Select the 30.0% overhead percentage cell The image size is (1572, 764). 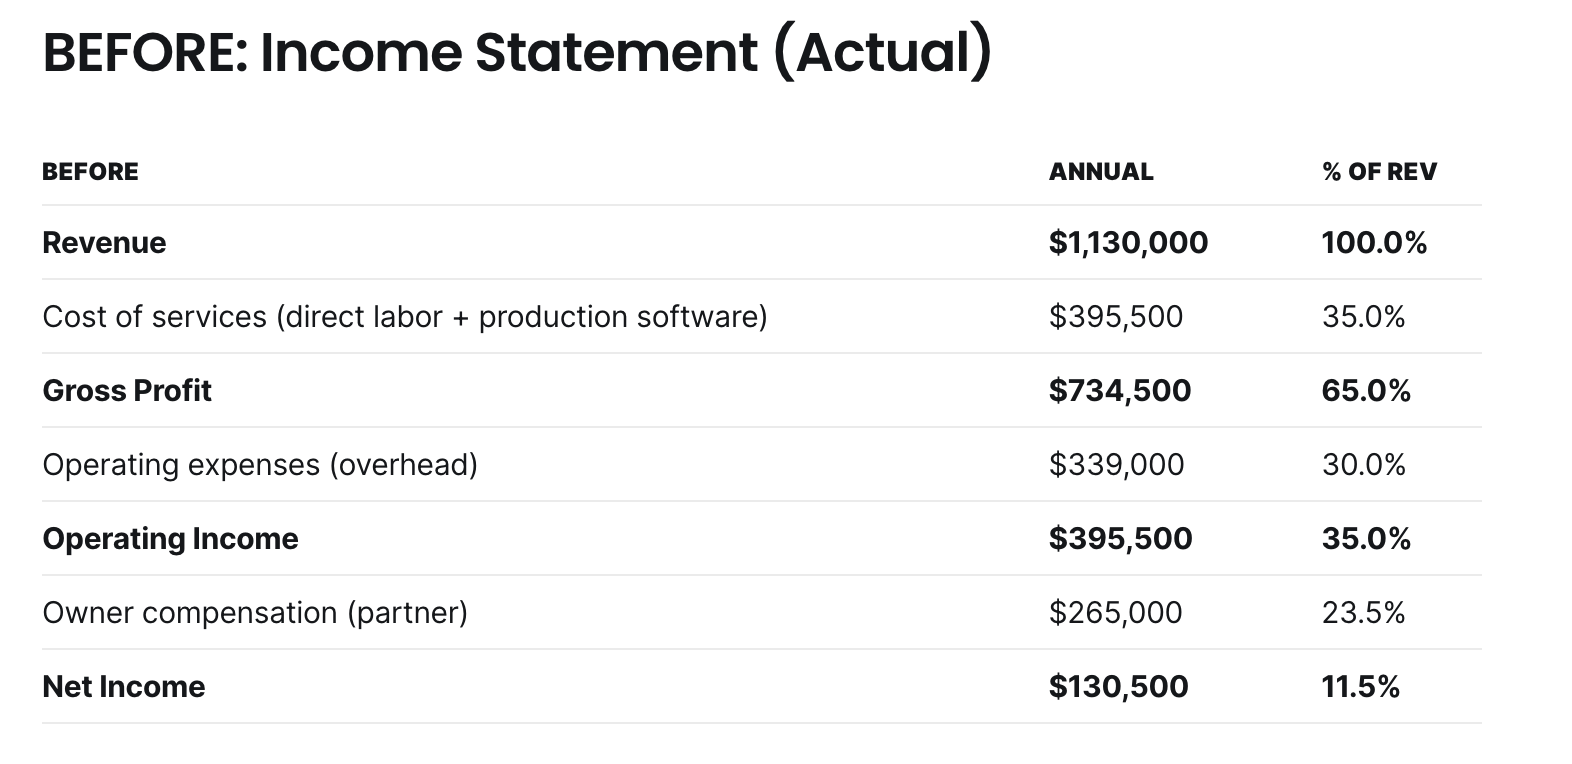click(1363, 465)
